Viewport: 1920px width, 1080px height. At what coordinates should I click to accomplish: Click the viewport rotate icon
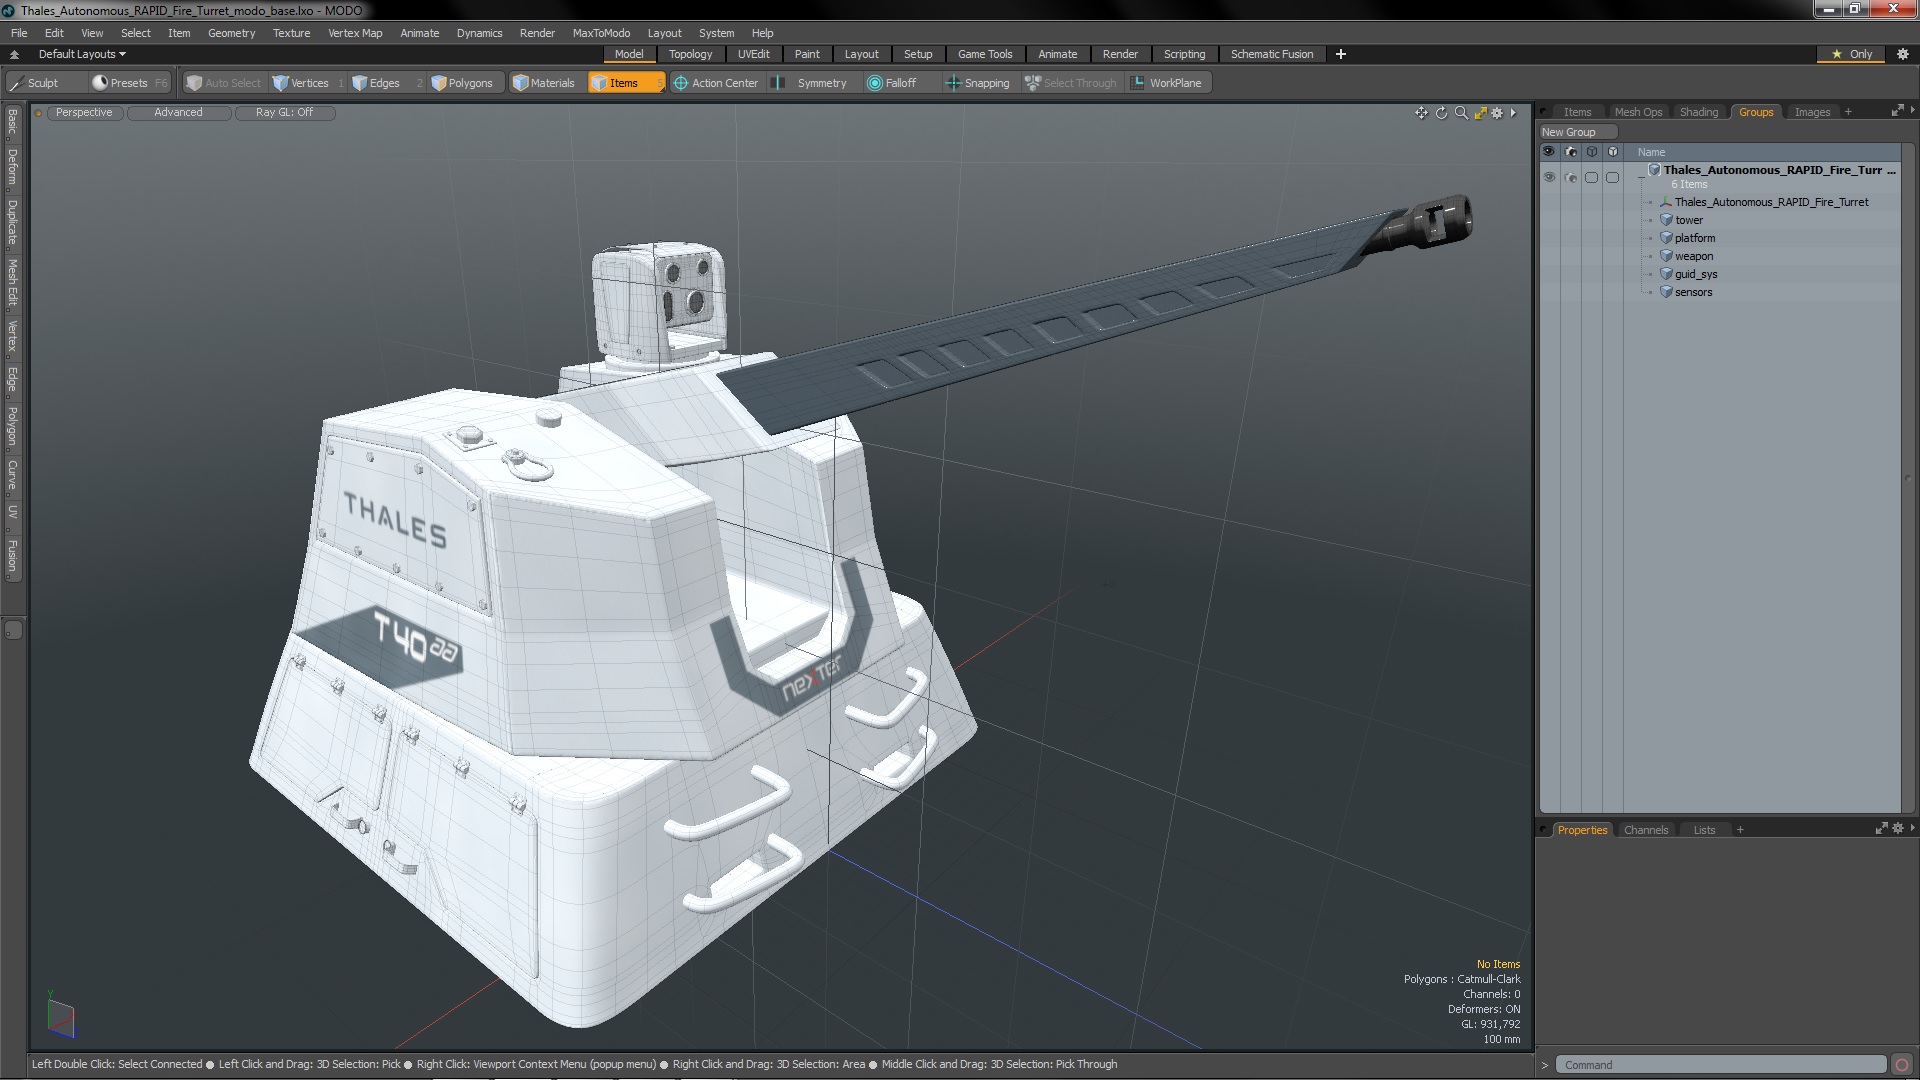[x=1441, y=113]
